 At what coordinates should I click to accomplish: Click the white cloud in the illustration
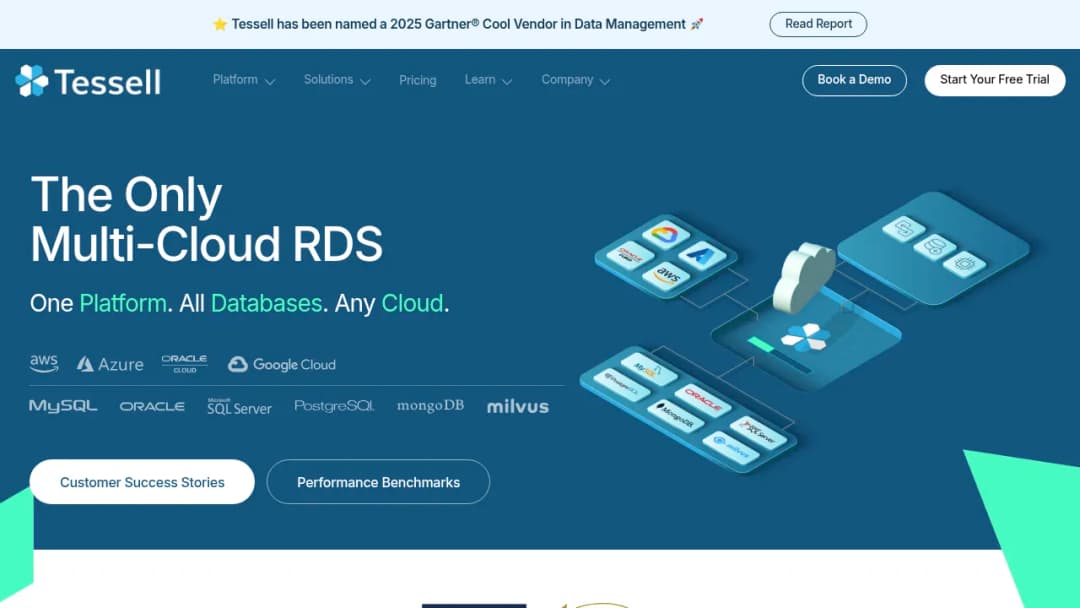803,277
